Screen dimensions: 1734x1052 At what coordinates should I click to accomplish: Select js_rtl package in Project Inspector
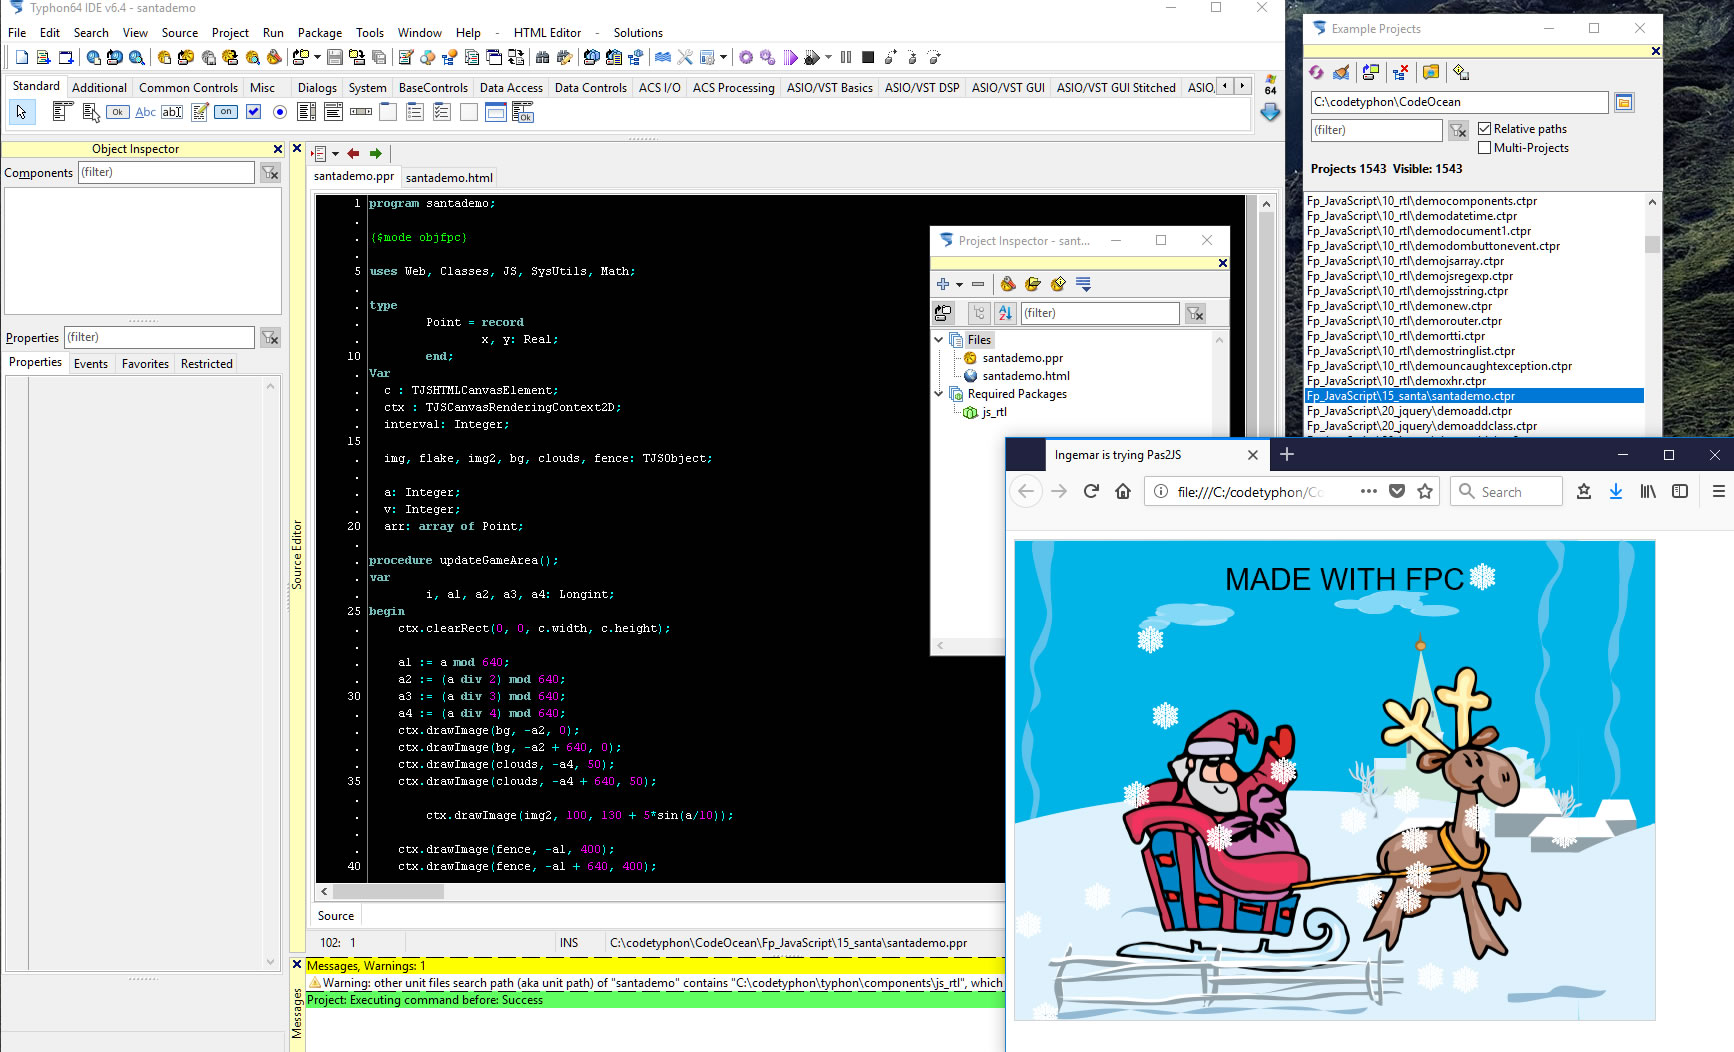994,412
